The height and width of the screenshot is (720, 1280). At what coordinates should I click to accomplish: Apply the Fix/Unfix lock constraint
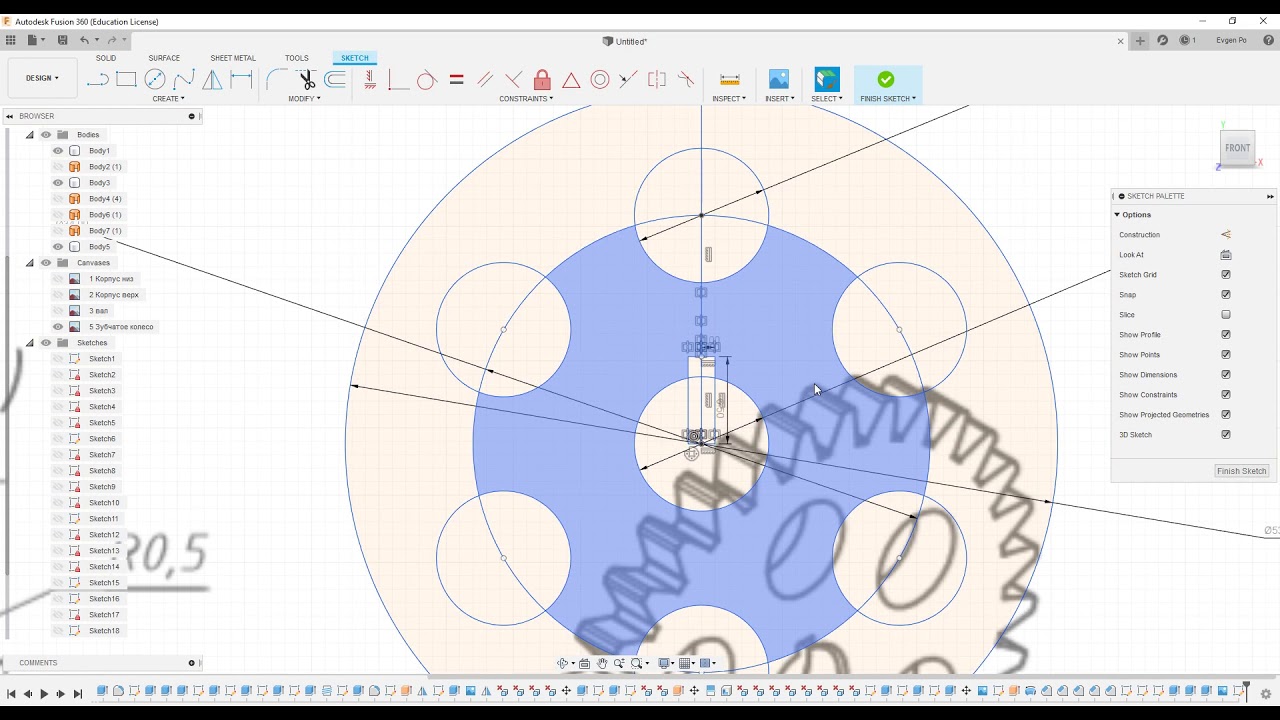pos(542,80)
